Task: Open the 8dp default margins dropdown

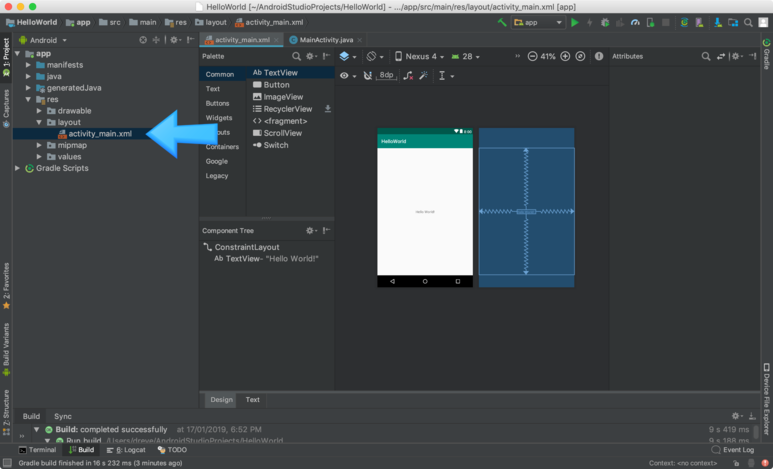Action: coord(386,75)
